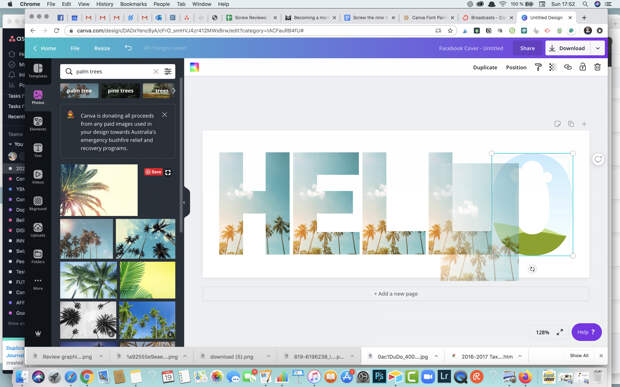Expand the Download options arrow

point(598,48)
